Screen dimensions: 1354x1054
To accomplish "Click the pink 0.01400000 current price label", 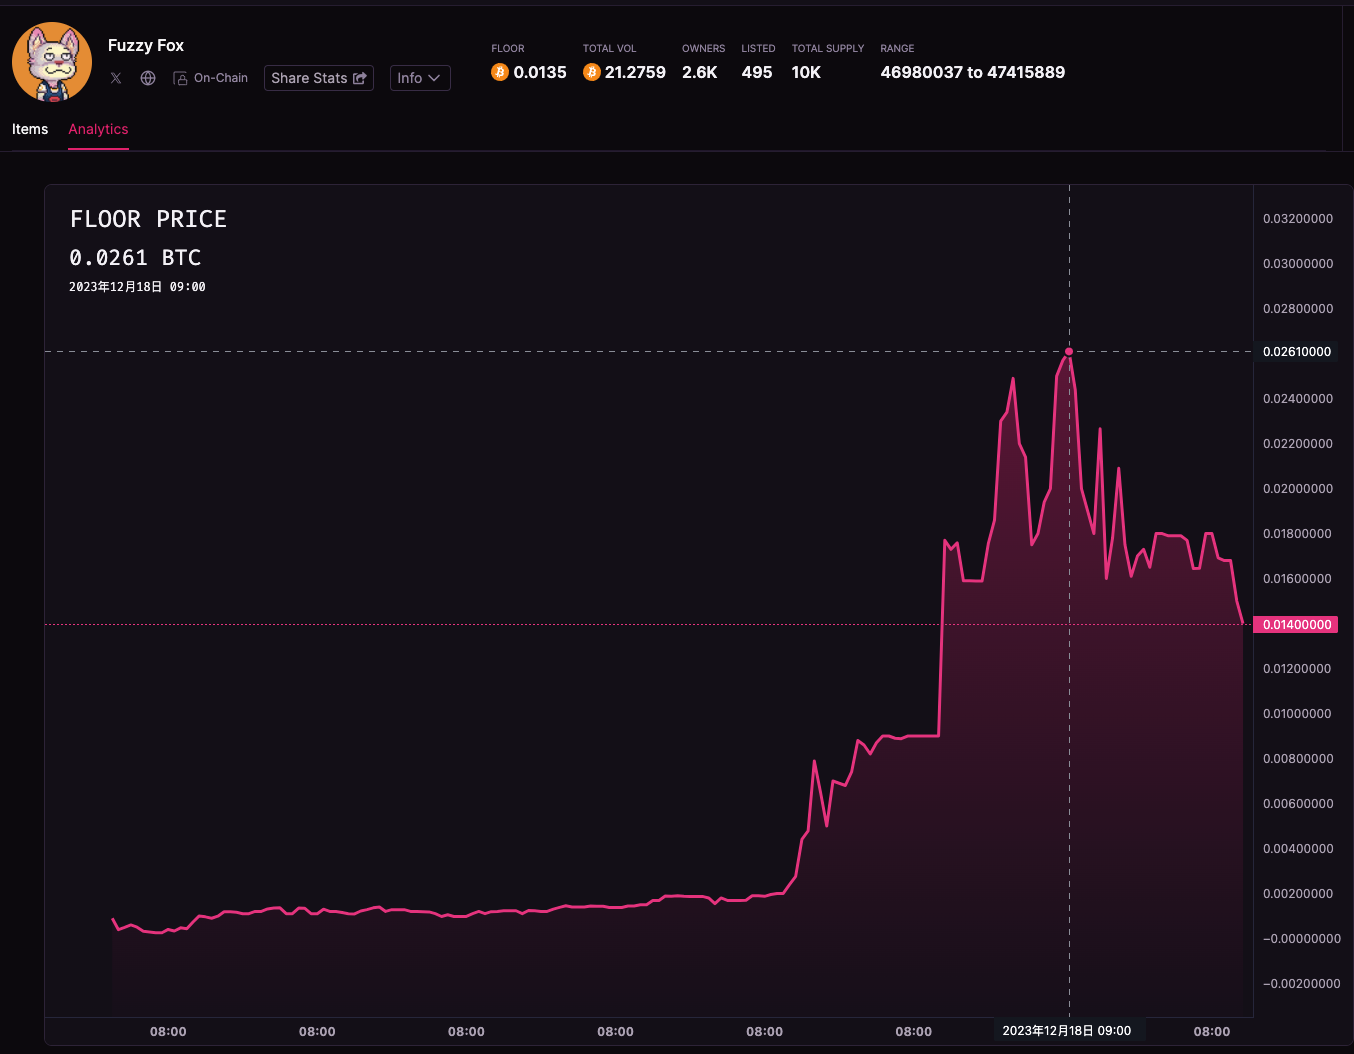I will click(1296, 624).
